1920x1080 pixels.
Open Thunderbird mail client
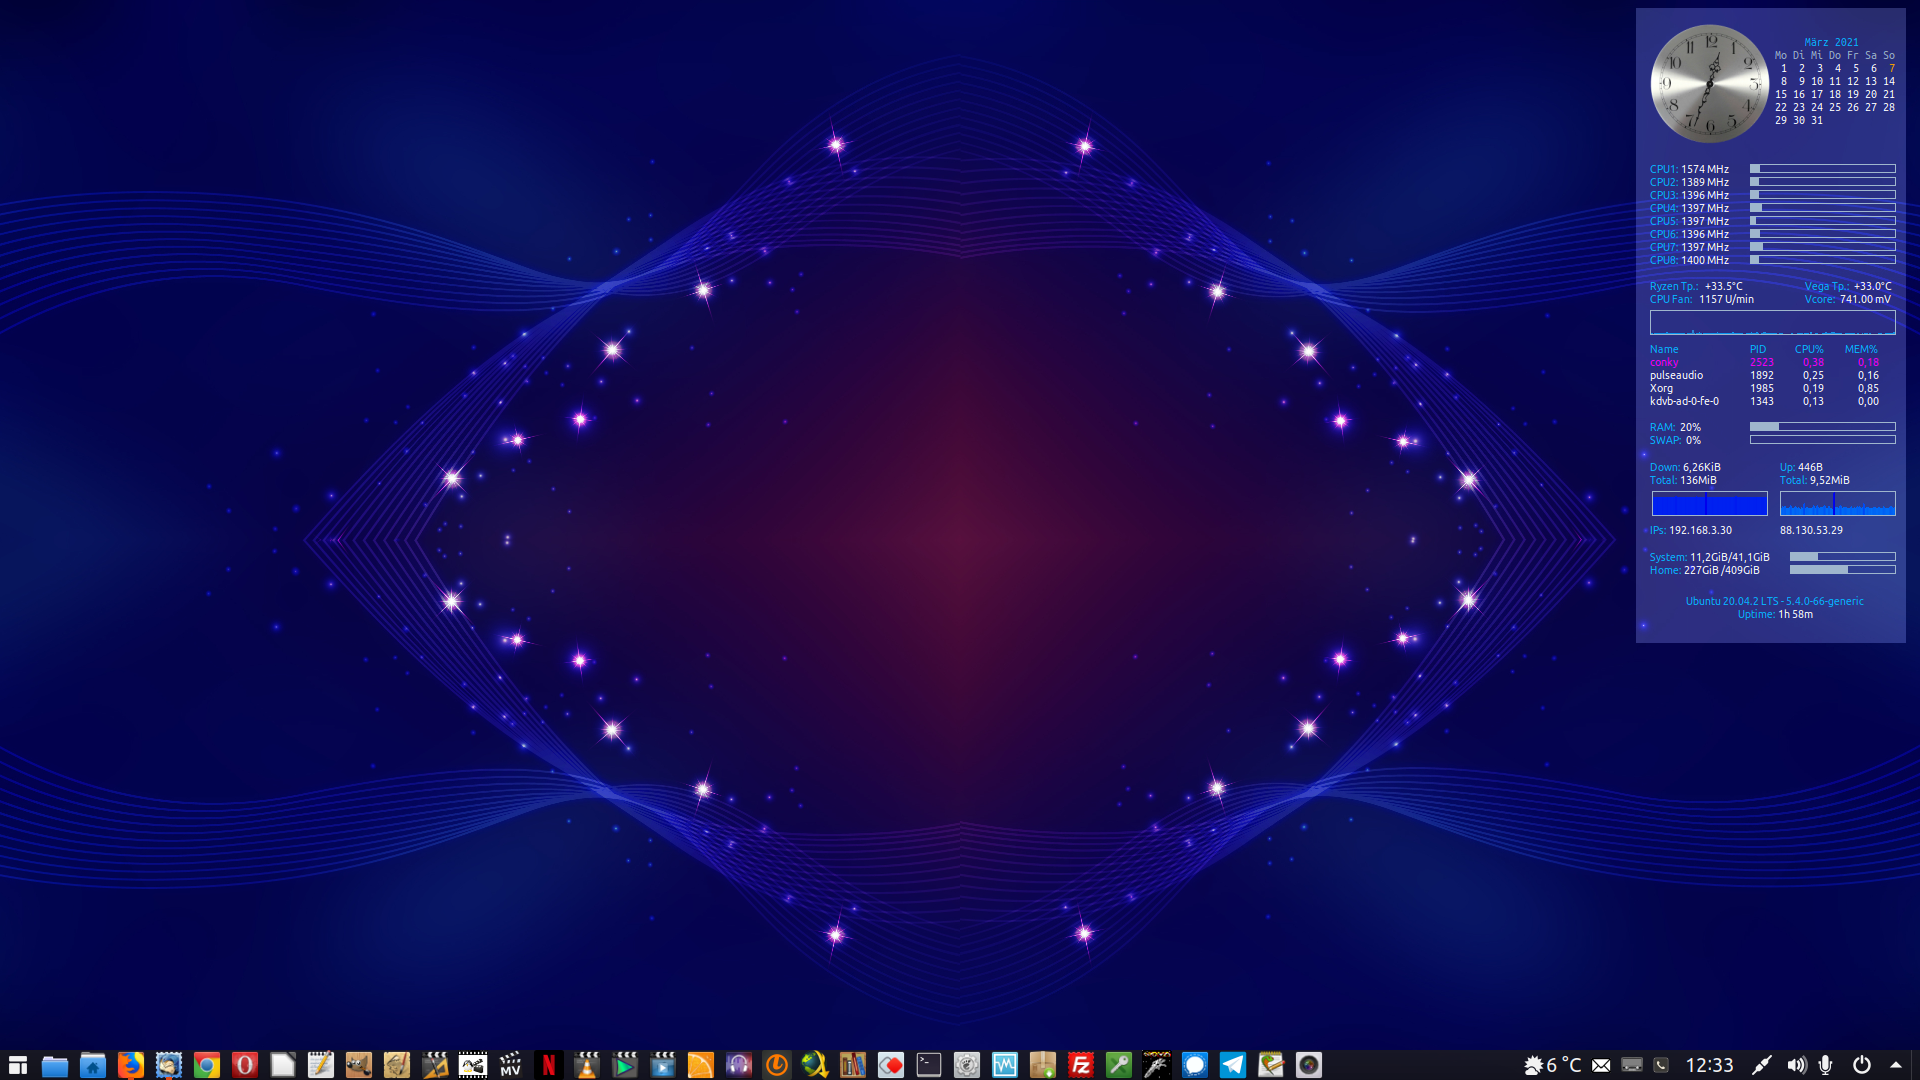coord(168,1065)
